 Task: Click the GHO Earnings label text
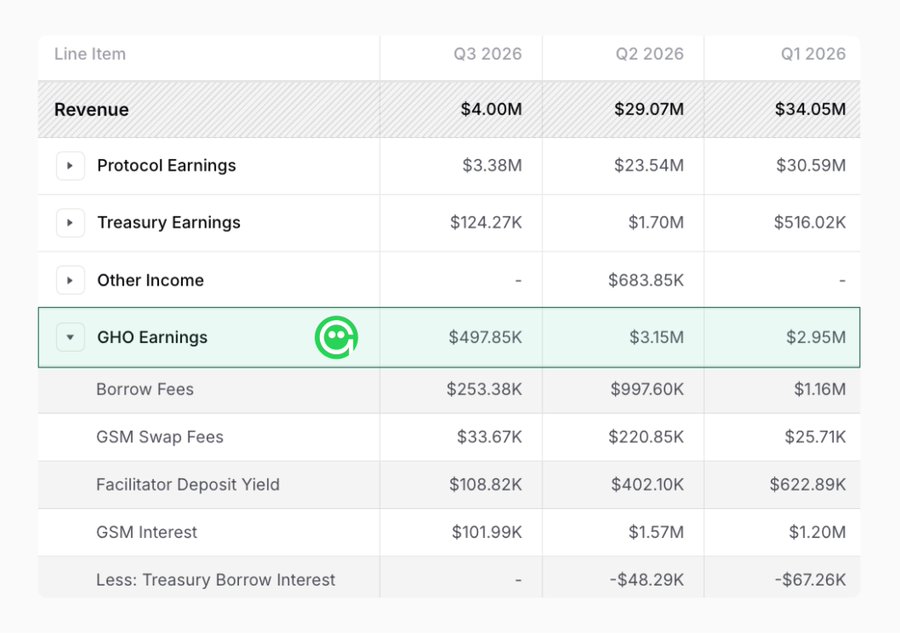152,337
